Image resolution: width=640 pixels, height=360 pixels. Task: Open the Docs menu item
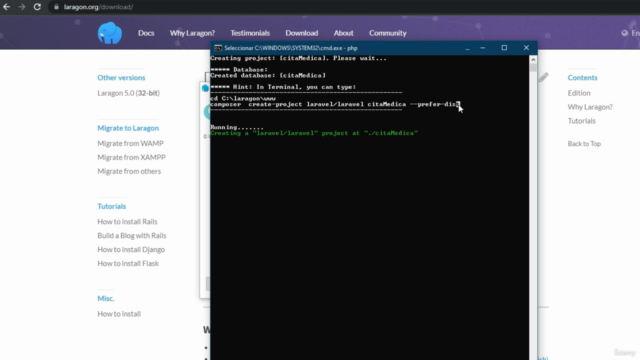(146, 33)
